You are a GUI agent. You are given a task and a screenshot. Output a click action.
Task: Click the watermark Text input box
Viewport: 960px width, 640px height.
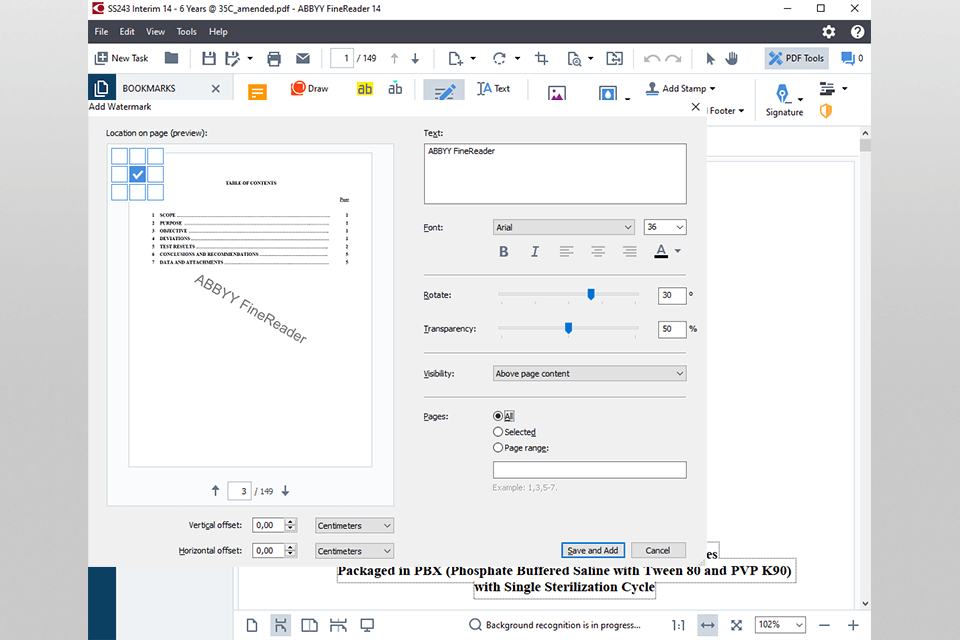click(555, 174)
